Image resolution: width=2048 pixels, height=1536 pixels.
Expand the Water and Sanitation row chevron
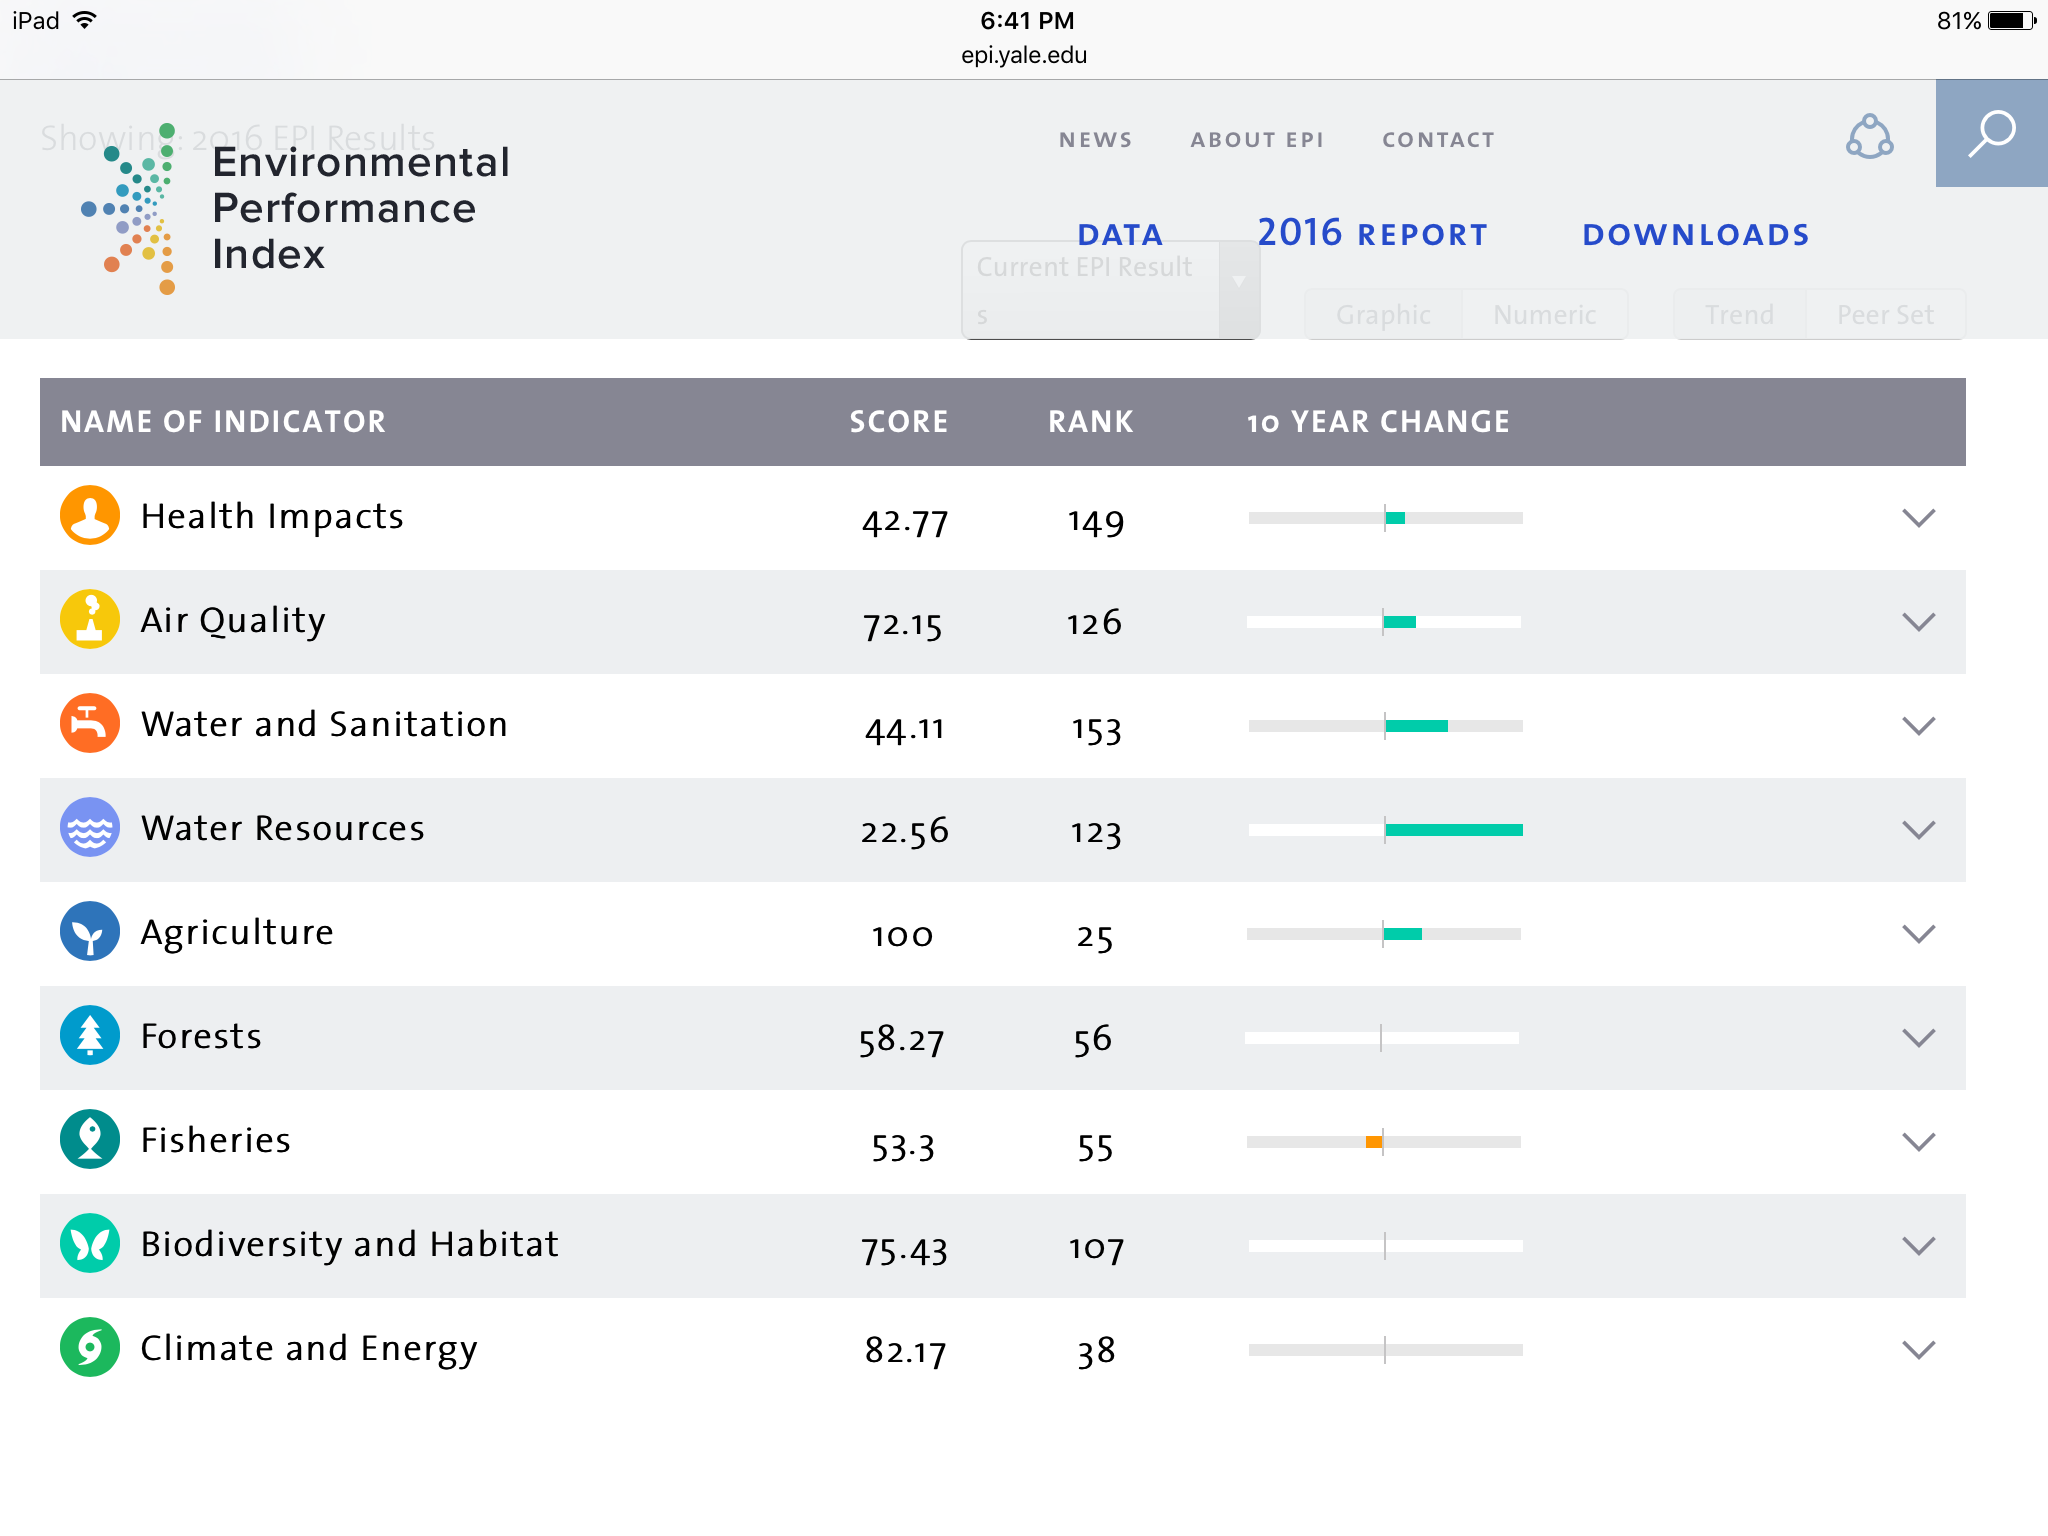pyautogui.click(x=1918, y=726)
